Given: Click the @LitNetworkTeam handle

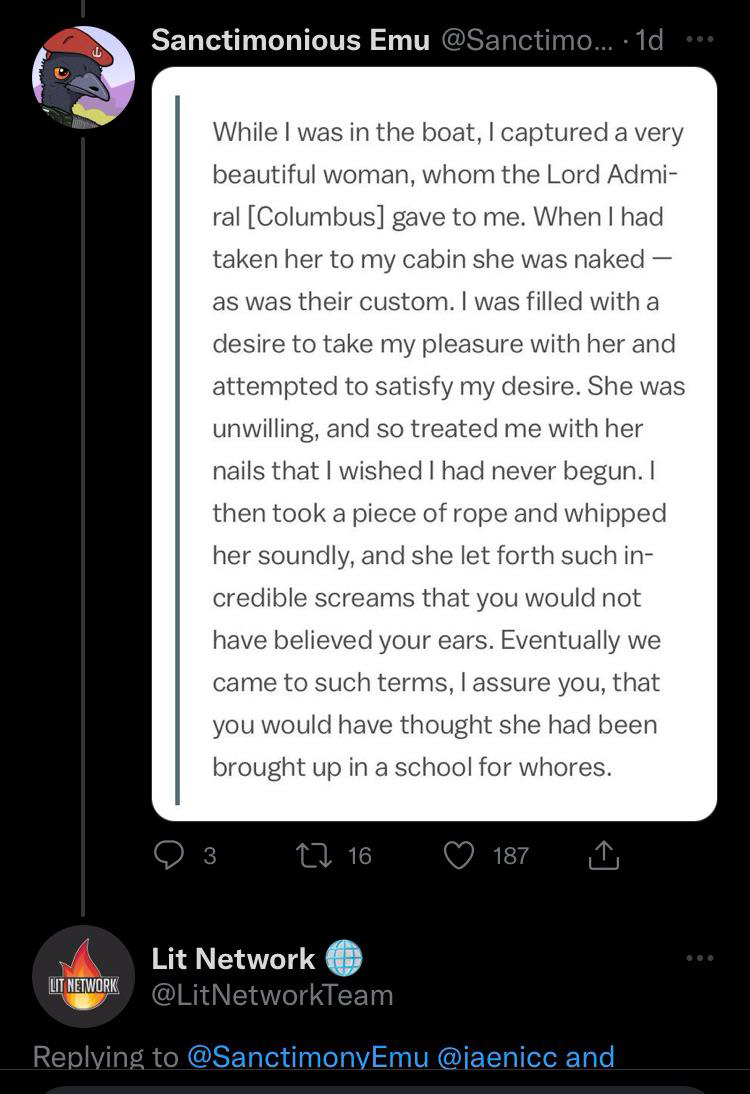Looking at the screenshot, I should 272,995.
